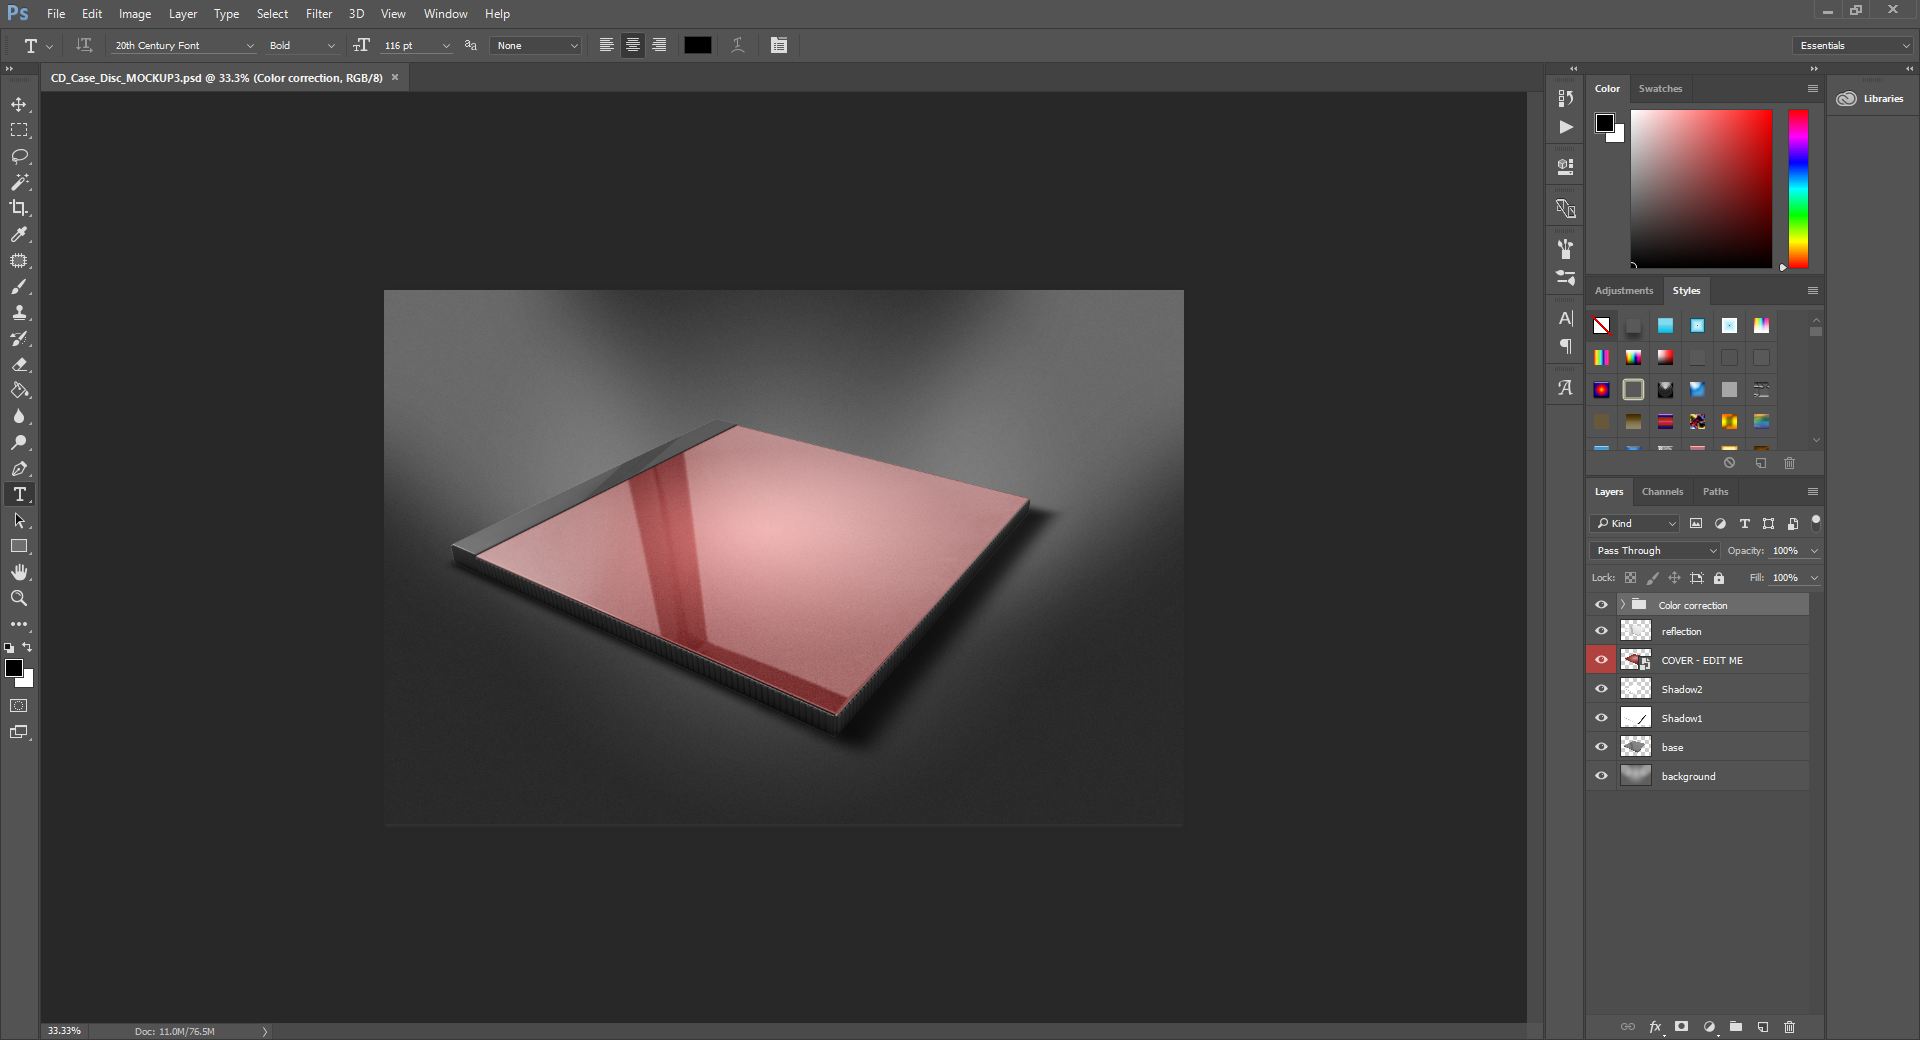Click the black text color swatch
Viewport: 1920px width, 1040px height.
[698, 45]
